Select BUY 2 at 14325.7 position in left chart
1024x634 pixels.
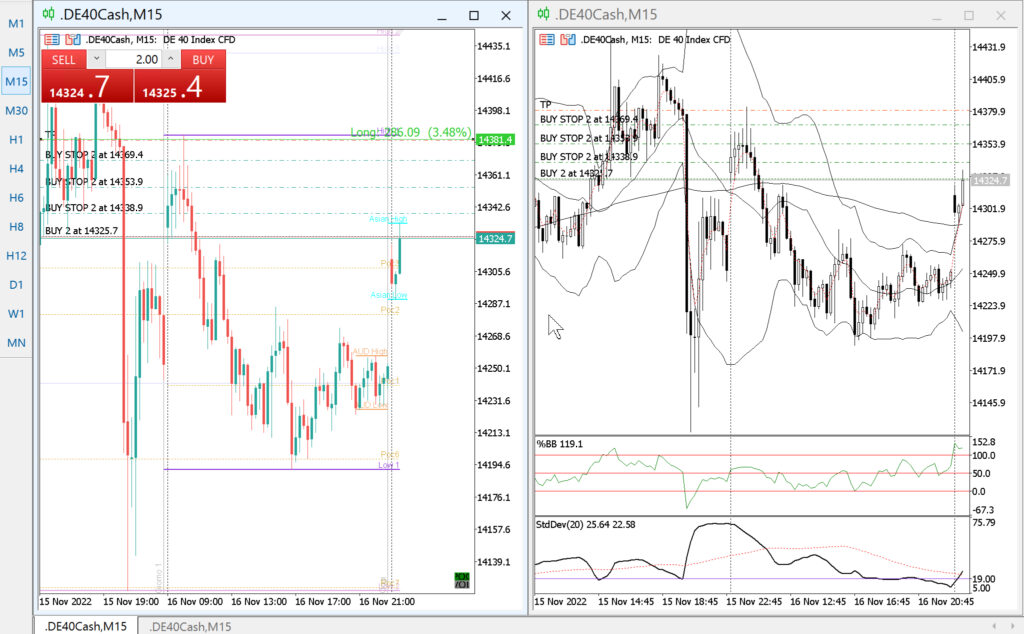click(82, 230)
